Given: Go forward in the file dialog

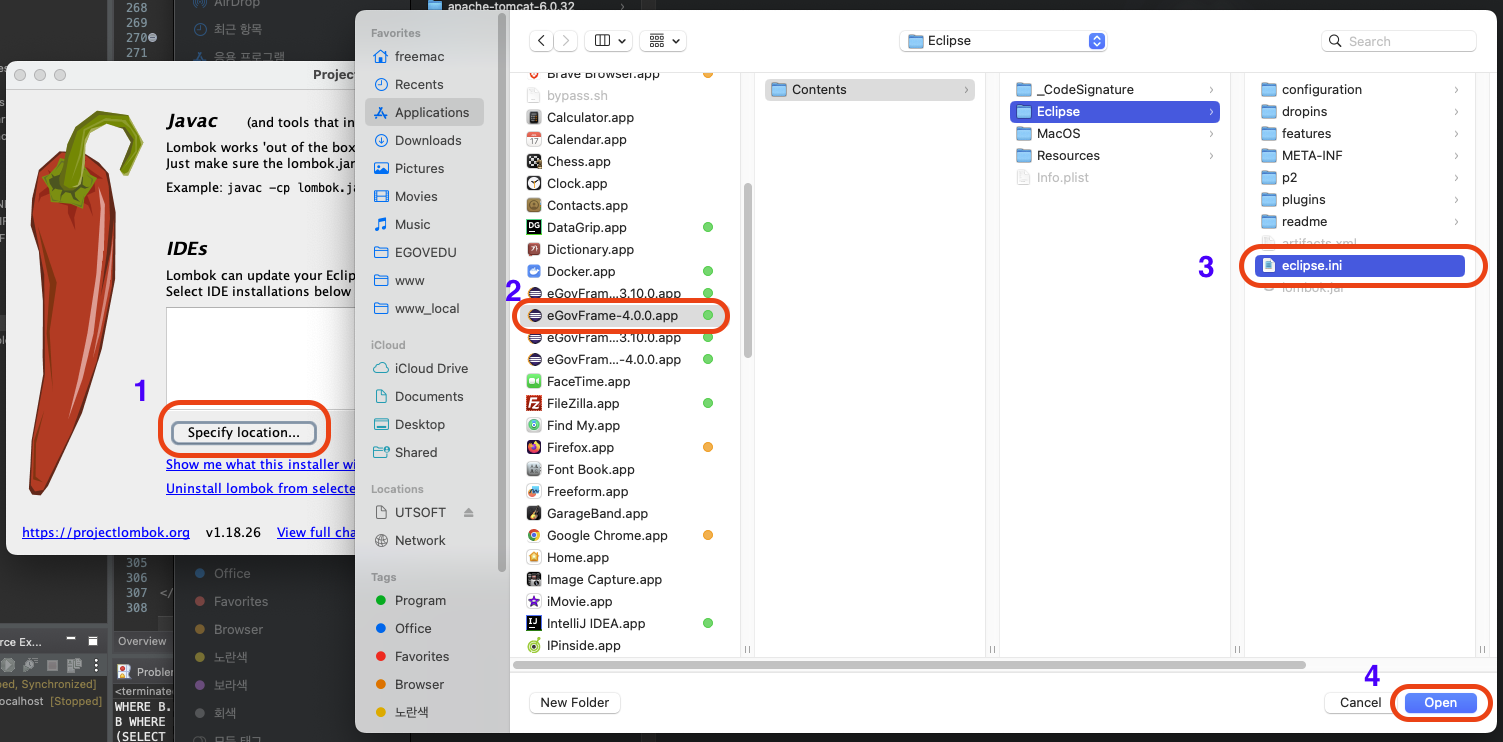Looking at the screenshot, I should (x=566, y=41).
